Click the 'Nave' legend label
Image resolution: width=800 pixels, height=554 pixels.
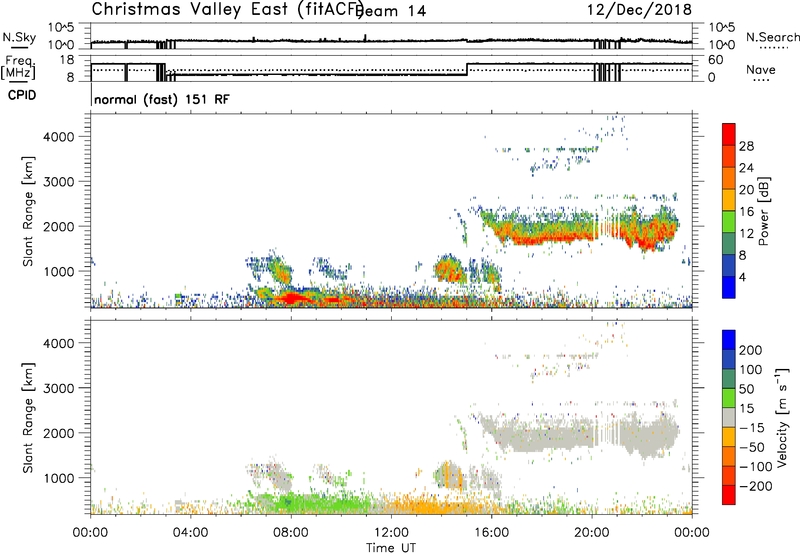pyautogui.click(x=761, y=70)
